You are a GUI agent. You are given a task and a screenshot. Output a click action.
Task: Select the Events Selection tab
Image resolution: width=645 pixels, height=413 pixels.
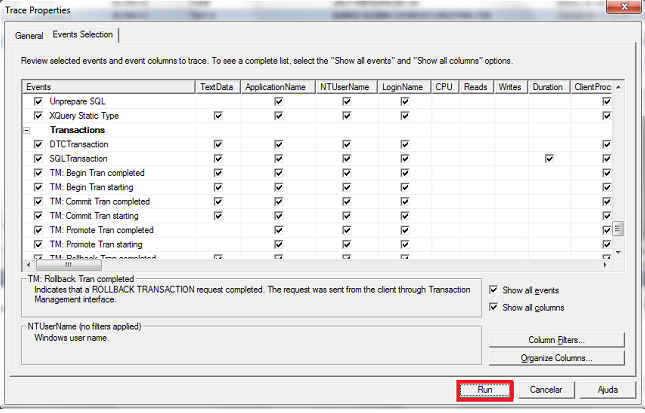(x=83, y=35)
